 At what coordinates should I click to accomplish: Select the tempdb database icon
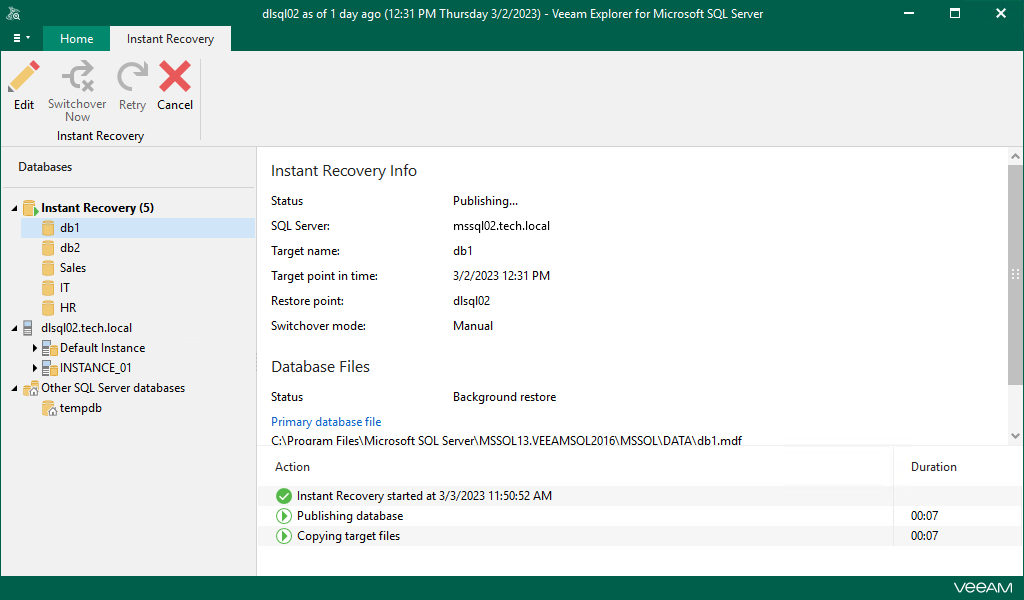[x=48, y=408]
